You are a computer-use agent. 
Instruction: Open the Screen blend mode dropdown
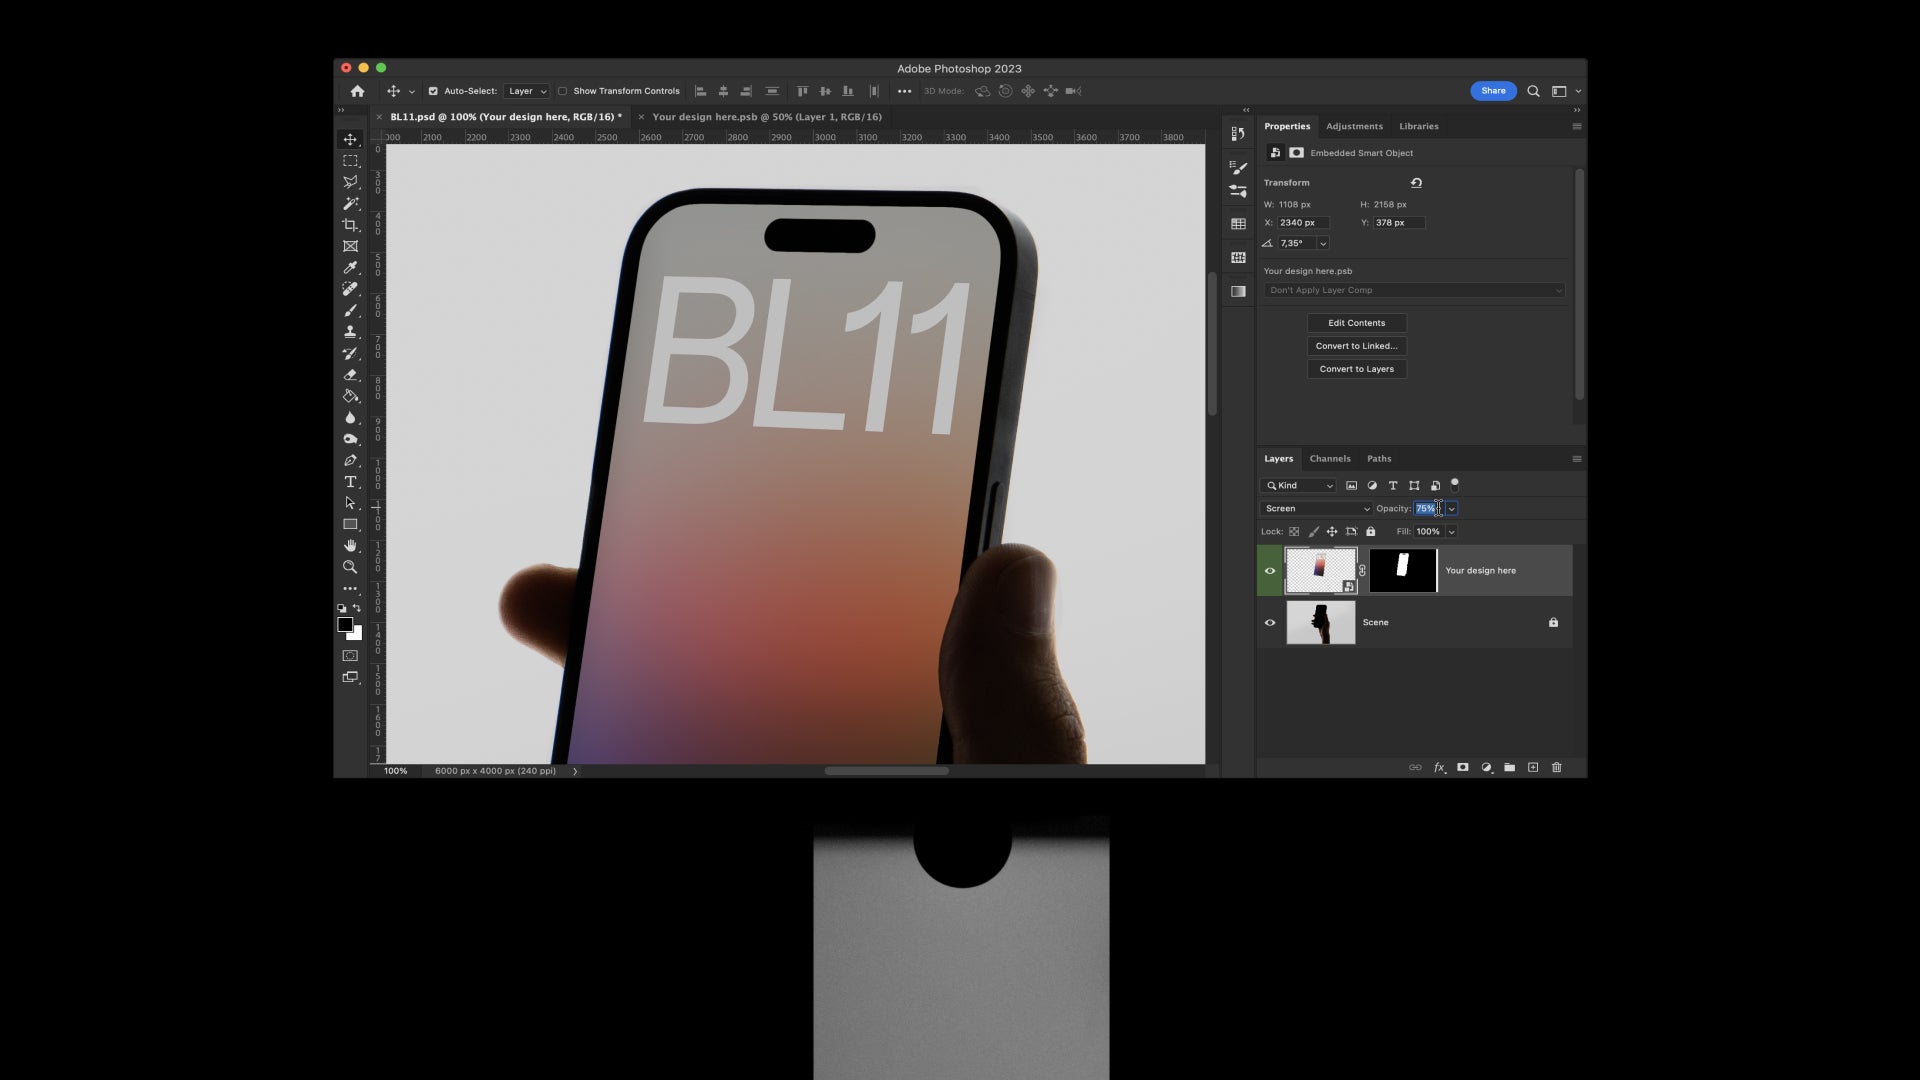(1315, 508)
